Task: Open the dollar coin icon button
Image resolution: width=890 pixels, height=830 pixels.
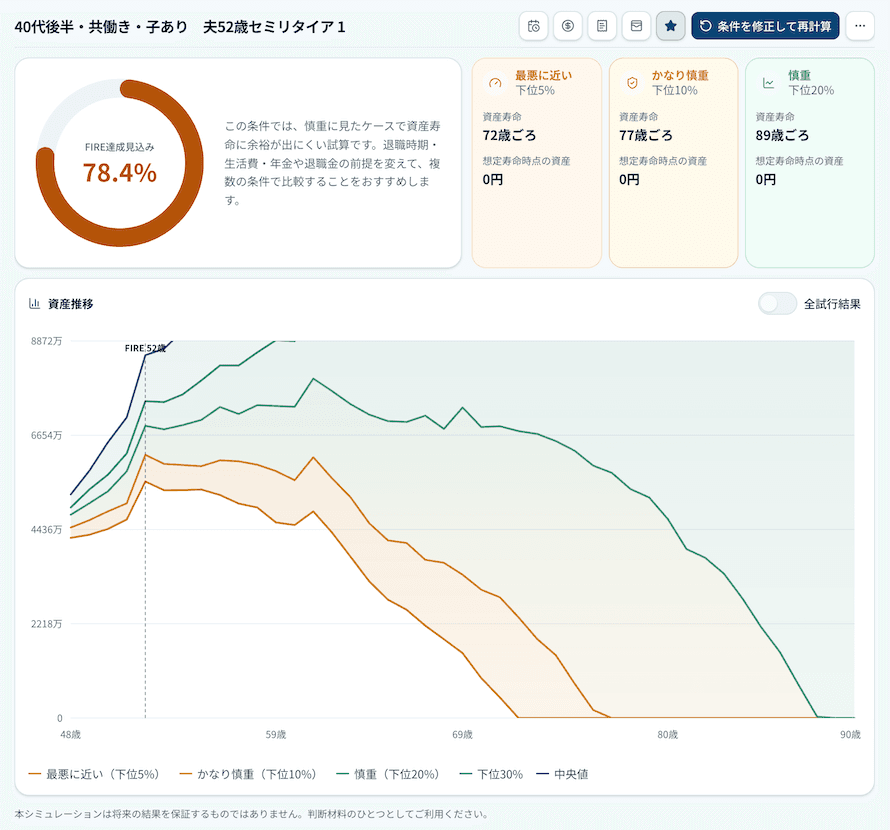Action: coord(568,26)
